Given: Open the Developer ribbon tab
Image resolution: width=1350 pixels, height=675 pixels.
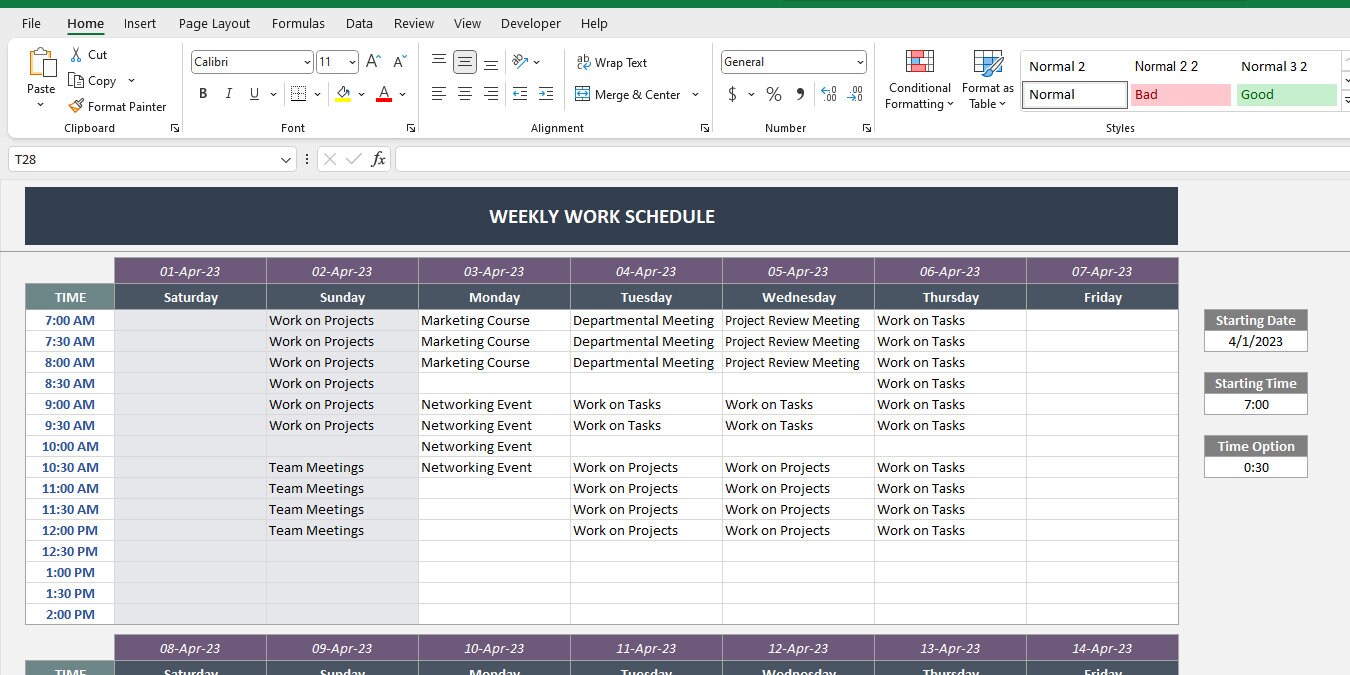Looking at the screenshot, I should point(530,23).
